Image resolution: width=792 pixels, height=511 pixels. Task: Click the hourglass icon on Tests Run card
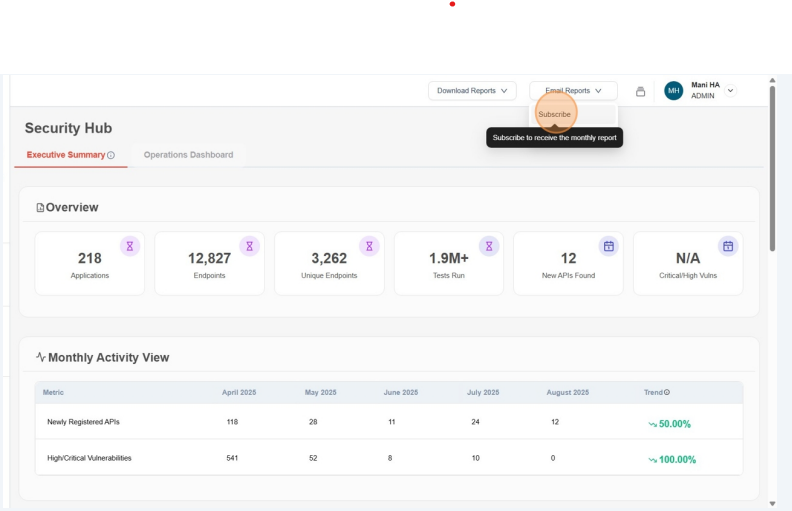tap(488, 245)
